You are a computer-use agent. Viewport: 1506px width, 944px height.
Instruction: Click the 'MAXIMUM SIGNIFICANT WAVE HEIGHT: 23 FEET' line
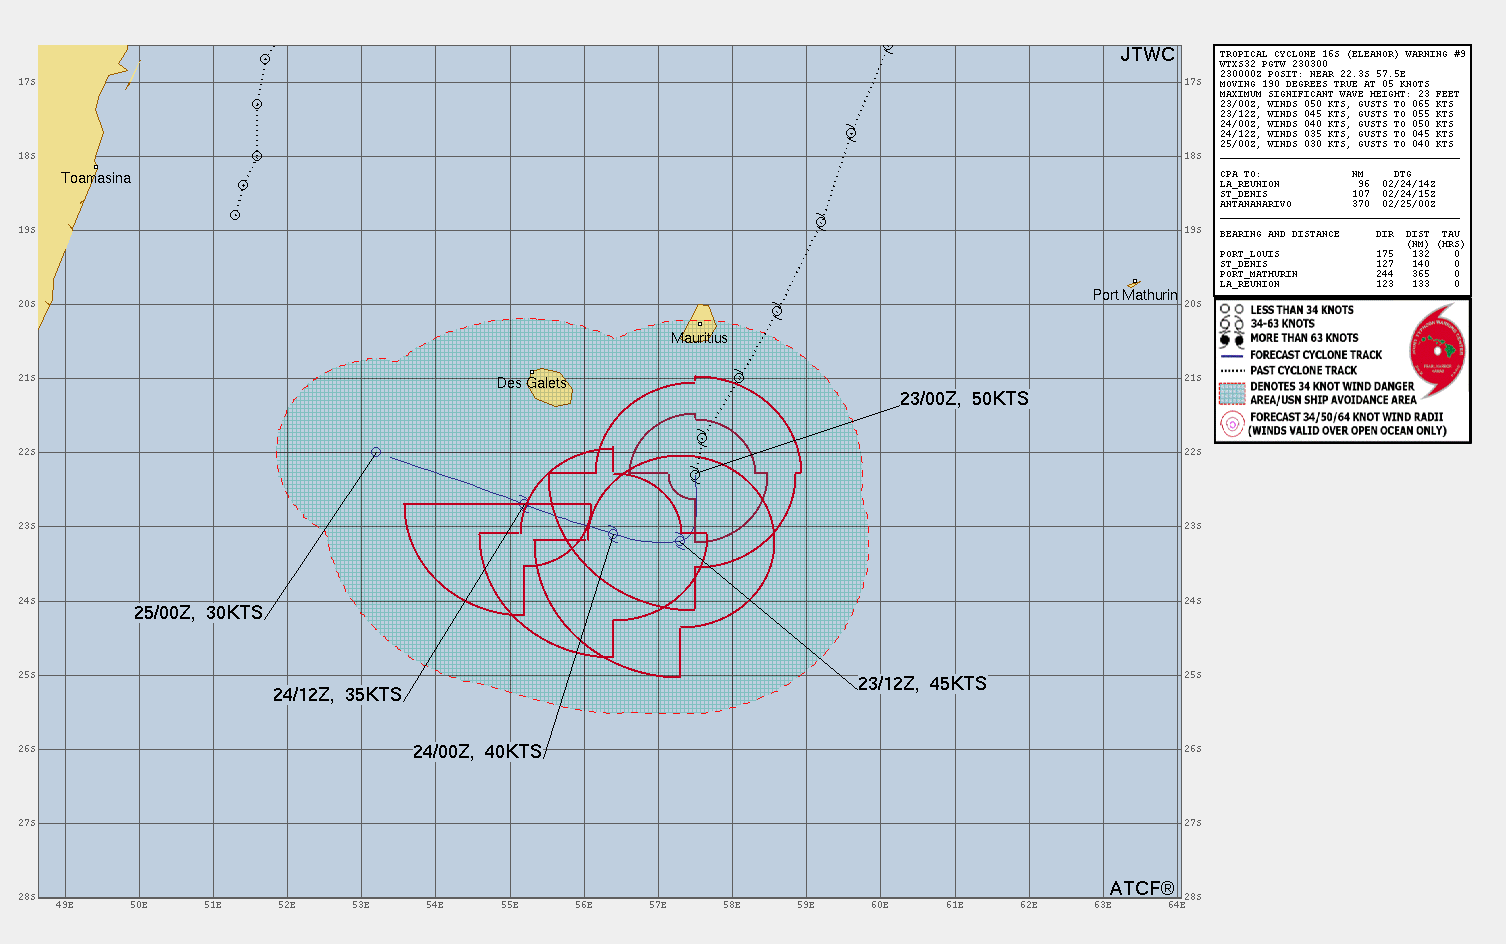point(1339,94)
